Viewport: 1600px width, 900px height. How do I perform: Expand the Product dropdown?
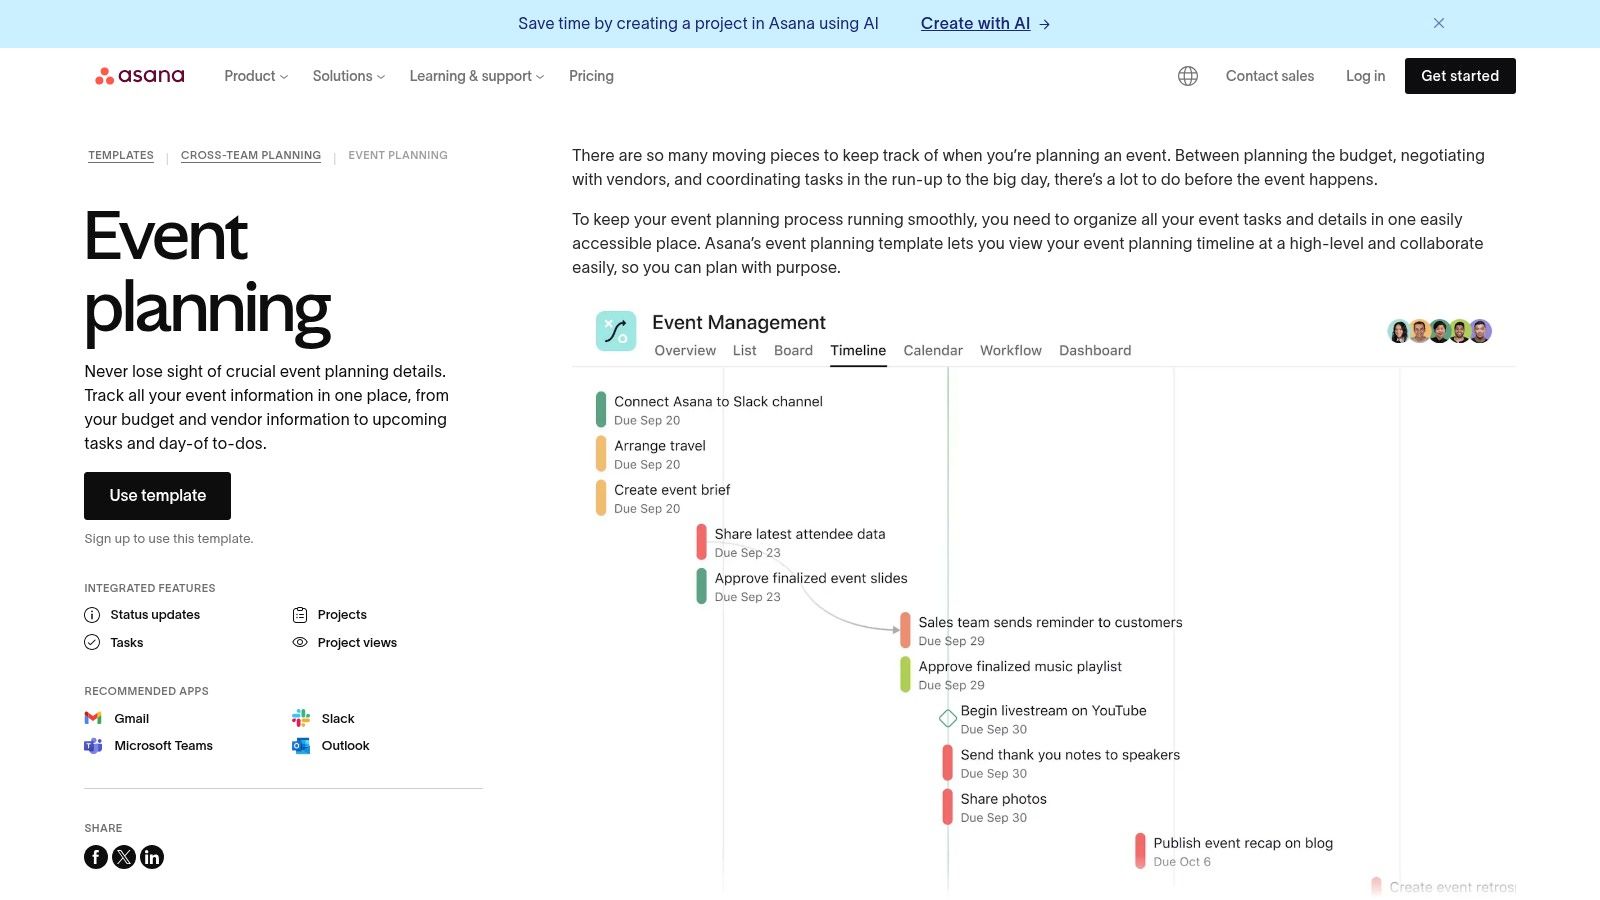click(x=254, y=75)
